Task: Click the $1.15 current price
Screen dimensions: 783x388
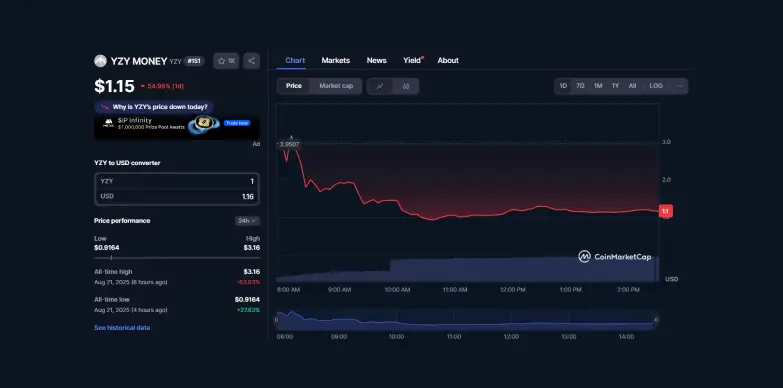Action: (114, 86)
